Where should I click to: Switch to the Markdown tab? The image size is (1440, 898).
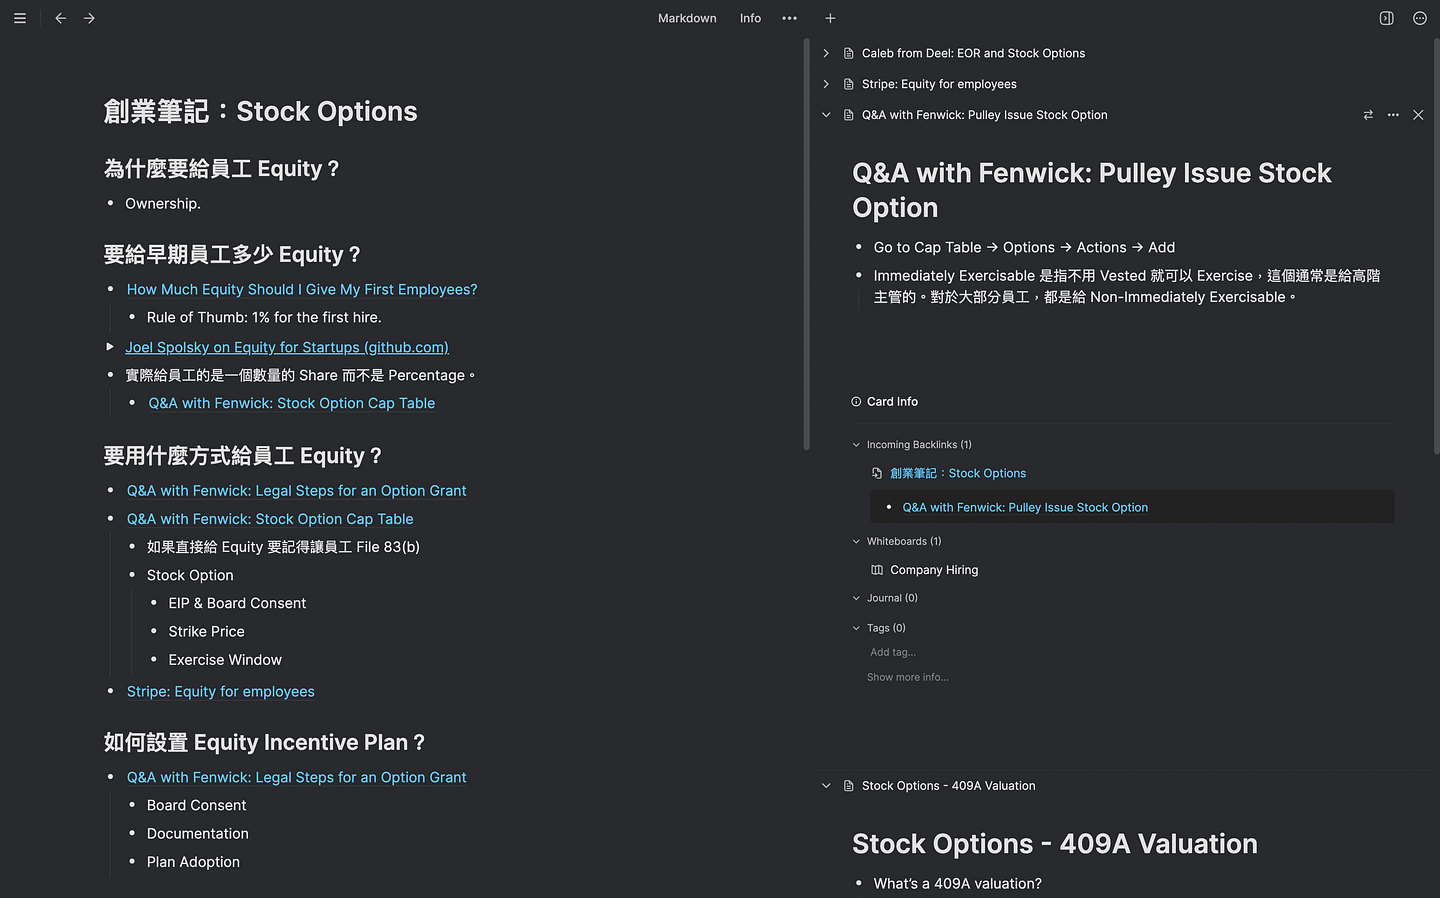point(687,18)
